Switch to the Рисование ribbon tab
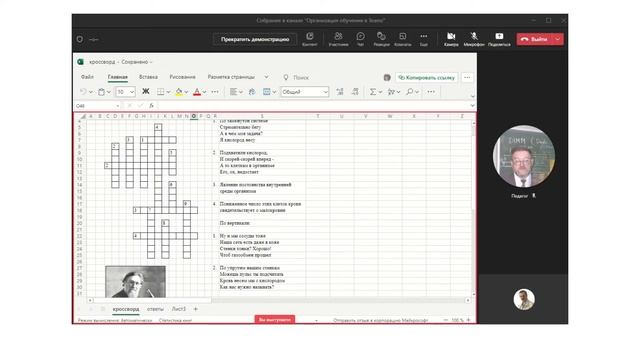The height and width of the screenshot is (360, 640). click(182, 77)
